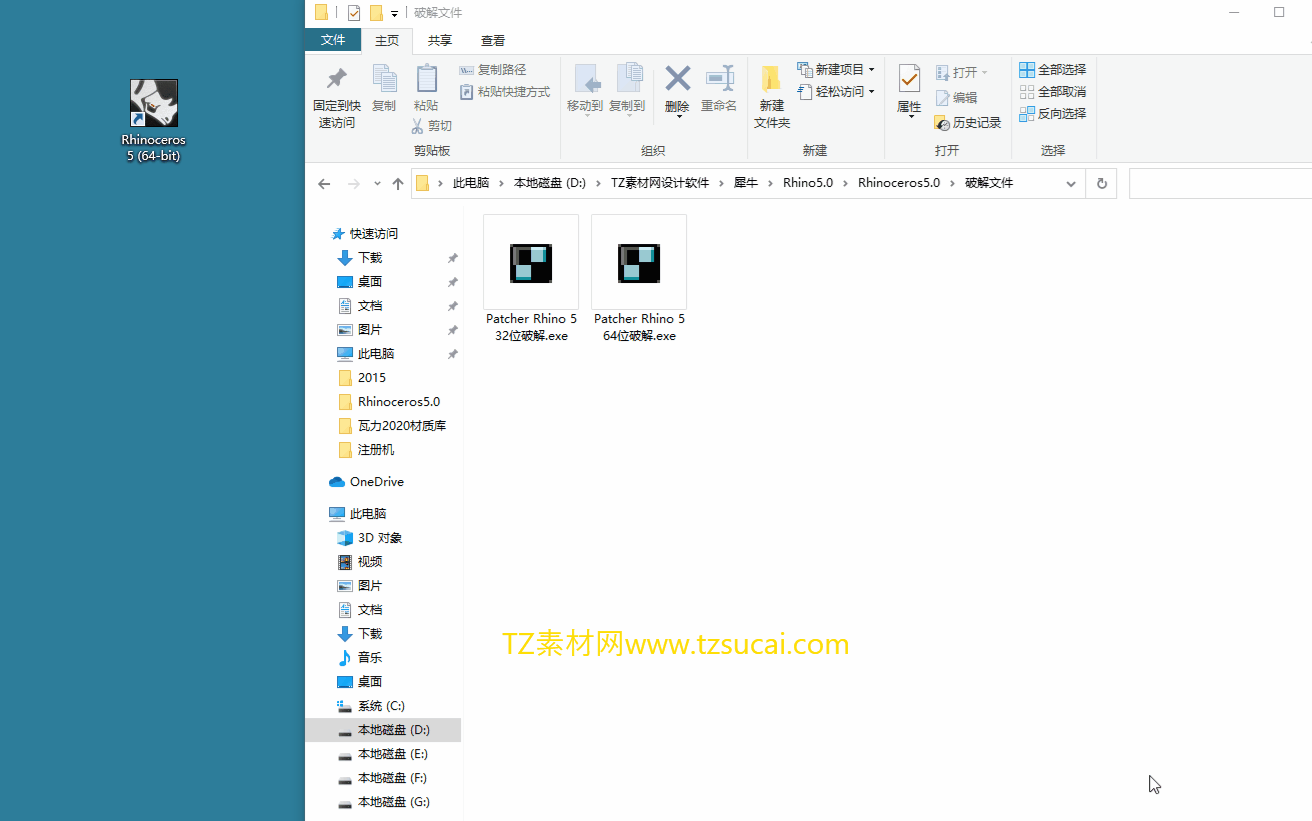Select 本地磁盘 (E:) drive

(x=383, y=754)
